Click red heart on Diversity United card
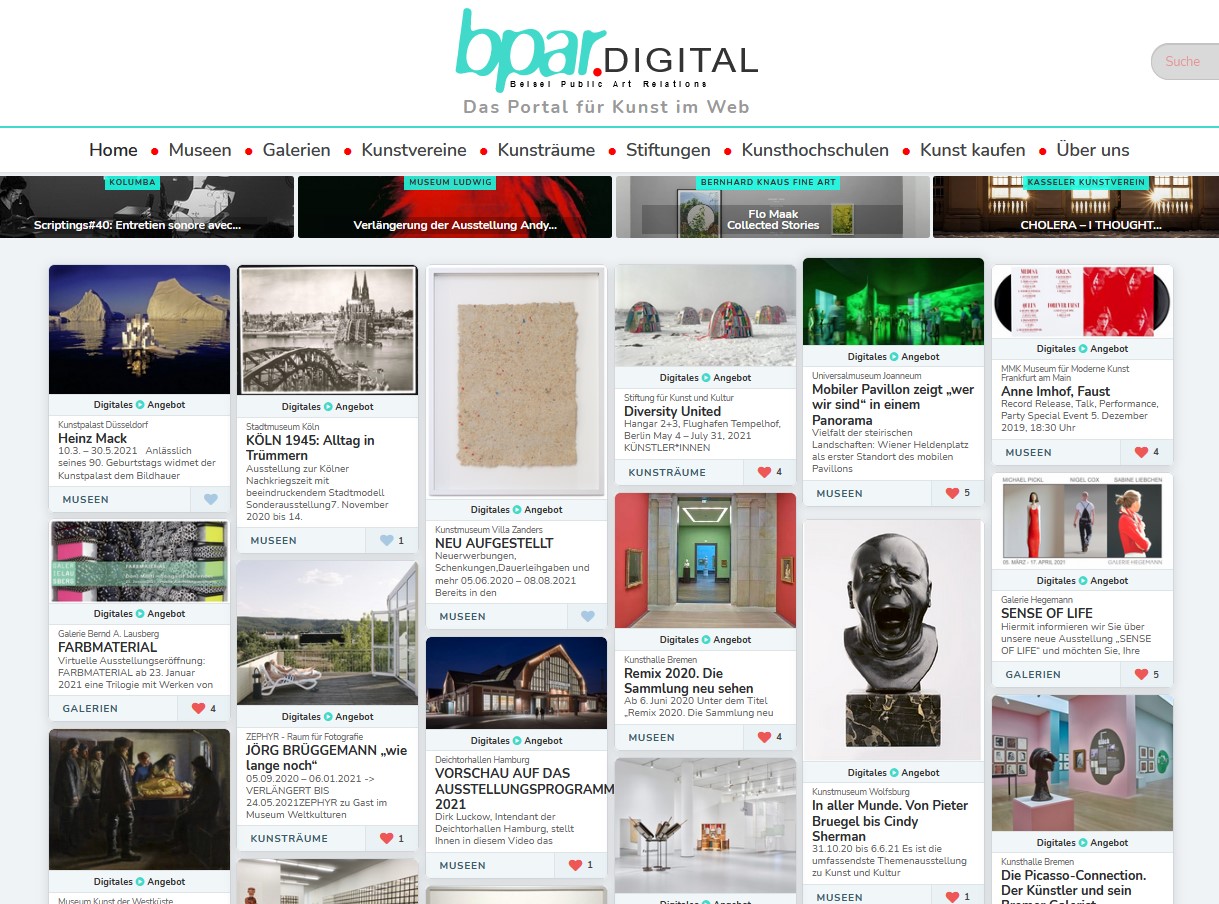Viewport: 1219px width, 904px height. pyautogui.click(x=765, y=472)
